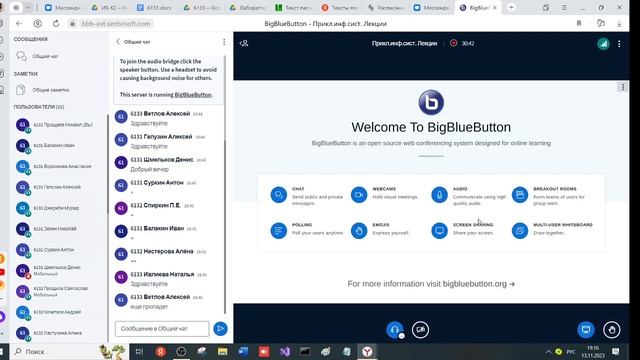
Task: Click Ивлиева Наталья avatar in chat
Action: [x=121, y=277]
